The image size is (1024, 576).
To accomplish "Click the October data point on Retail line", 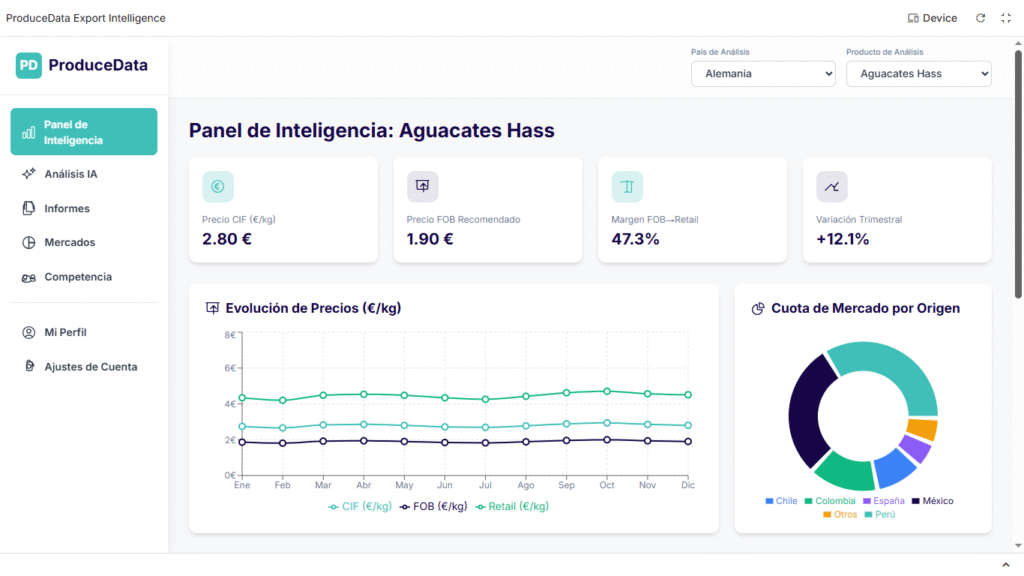I will tap(606, 391).
